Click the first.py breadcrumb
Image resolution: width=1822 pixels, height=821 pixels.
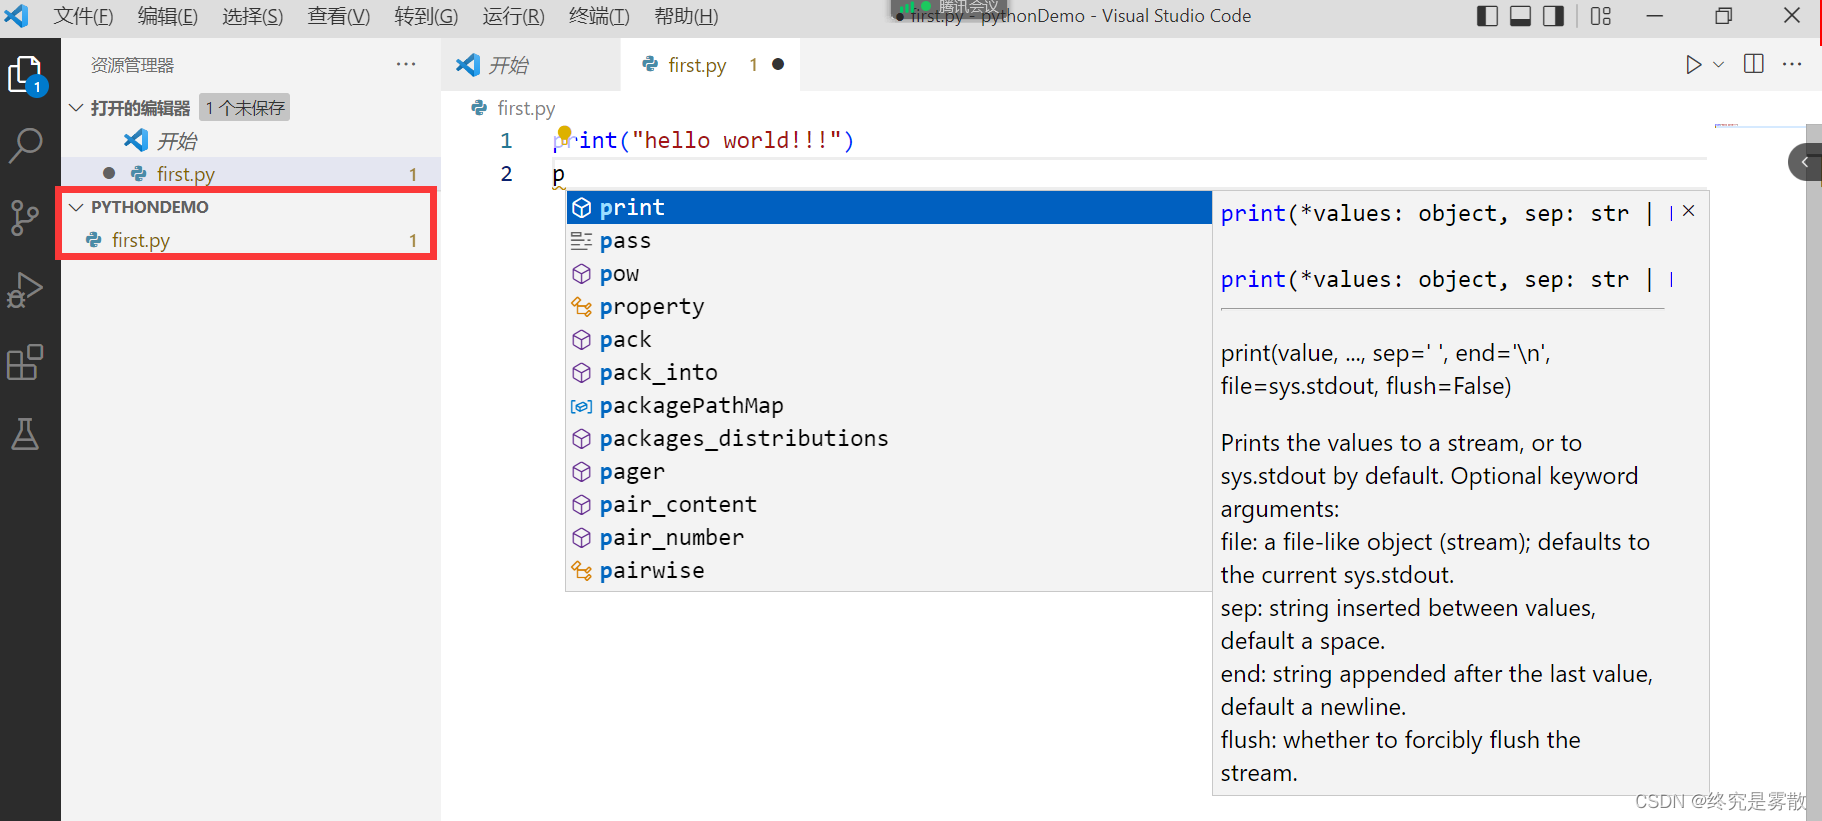(525, 108)
